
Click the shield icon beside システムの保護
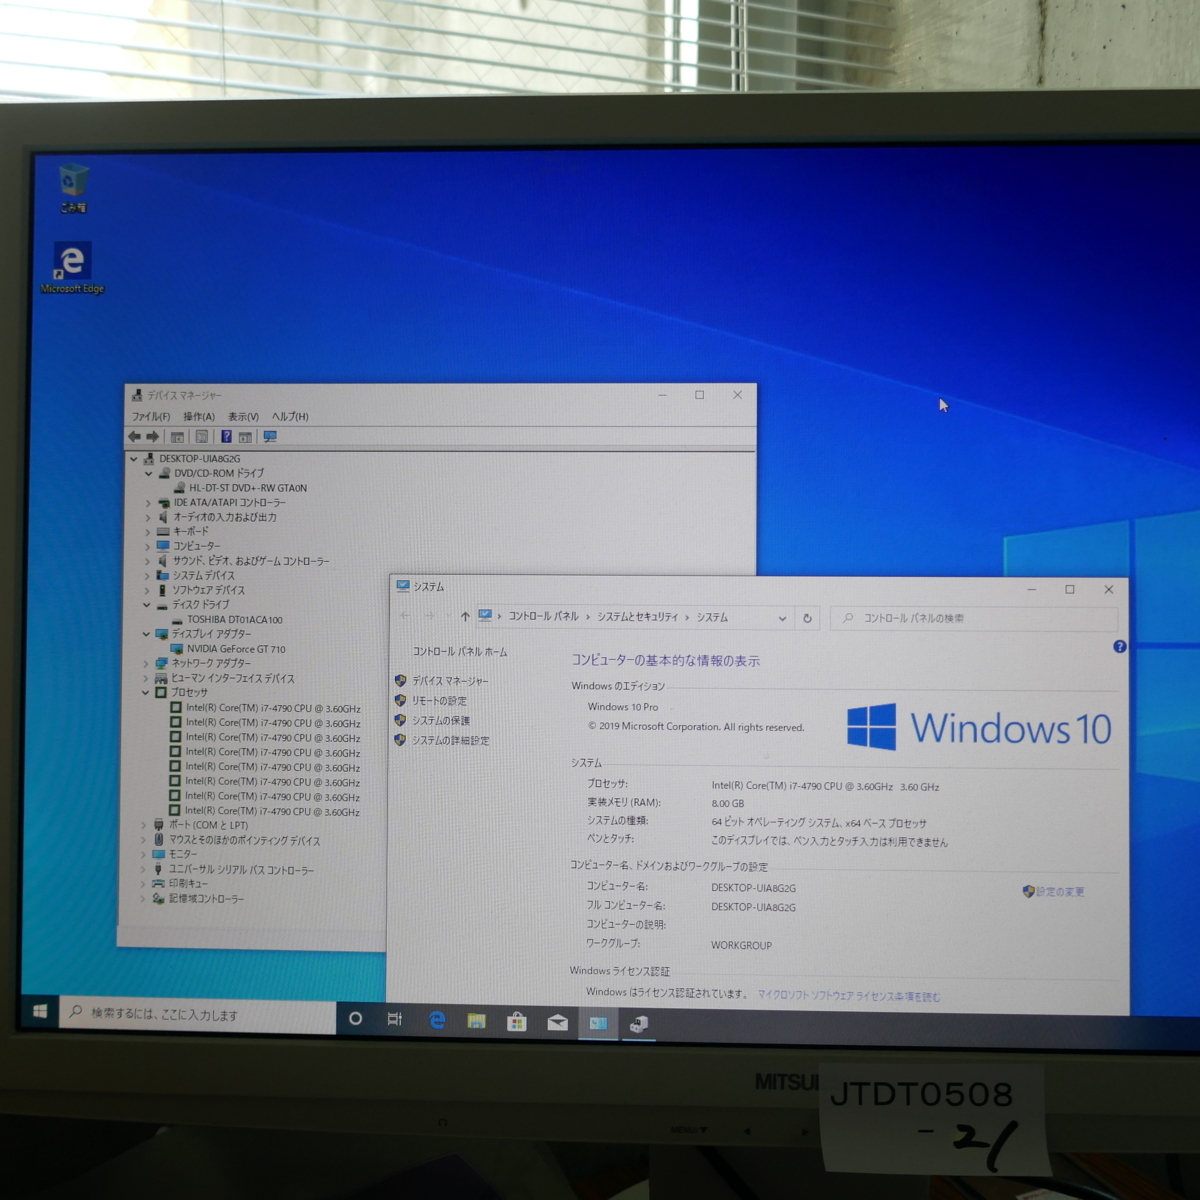coord(400,720)
